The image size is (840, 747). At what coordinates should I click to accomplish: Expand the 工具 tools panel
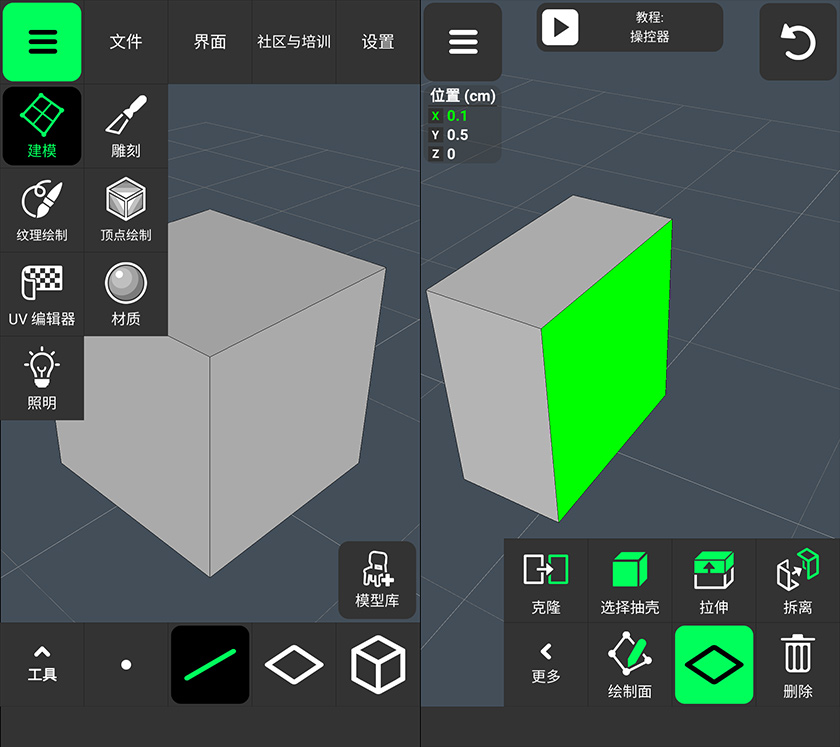[42, 664]
